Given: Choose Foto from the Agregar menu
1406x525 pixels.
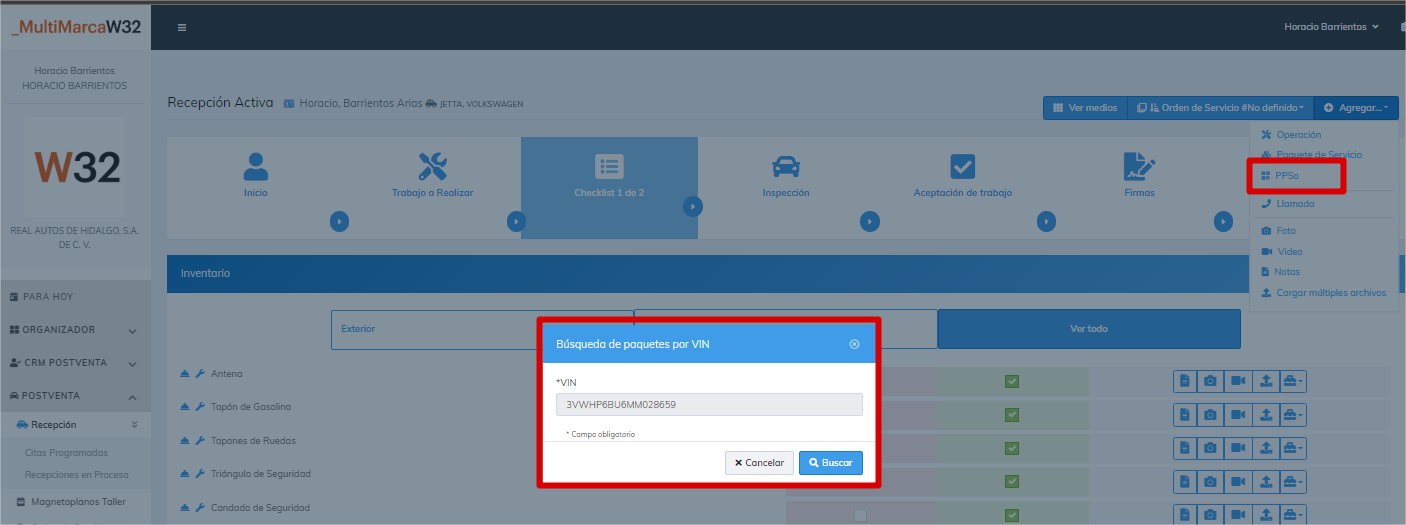Looking at the screenshot, I should (x=1278, y=231).
